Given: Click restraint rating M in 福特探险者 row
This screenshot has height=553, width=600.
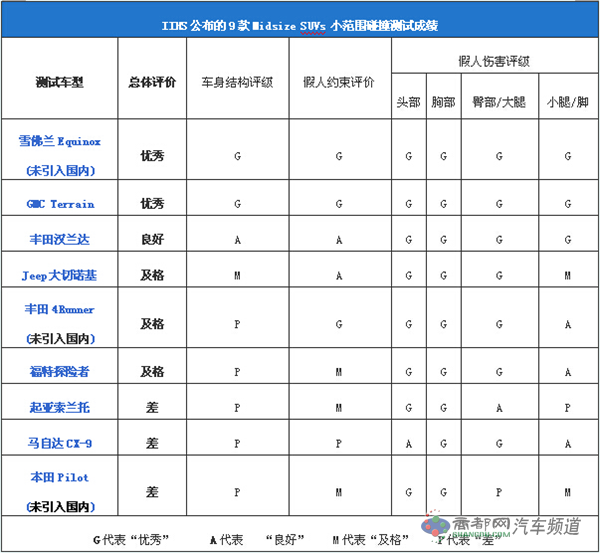Looking at the screenshot, I should click(x=339, y=372).
